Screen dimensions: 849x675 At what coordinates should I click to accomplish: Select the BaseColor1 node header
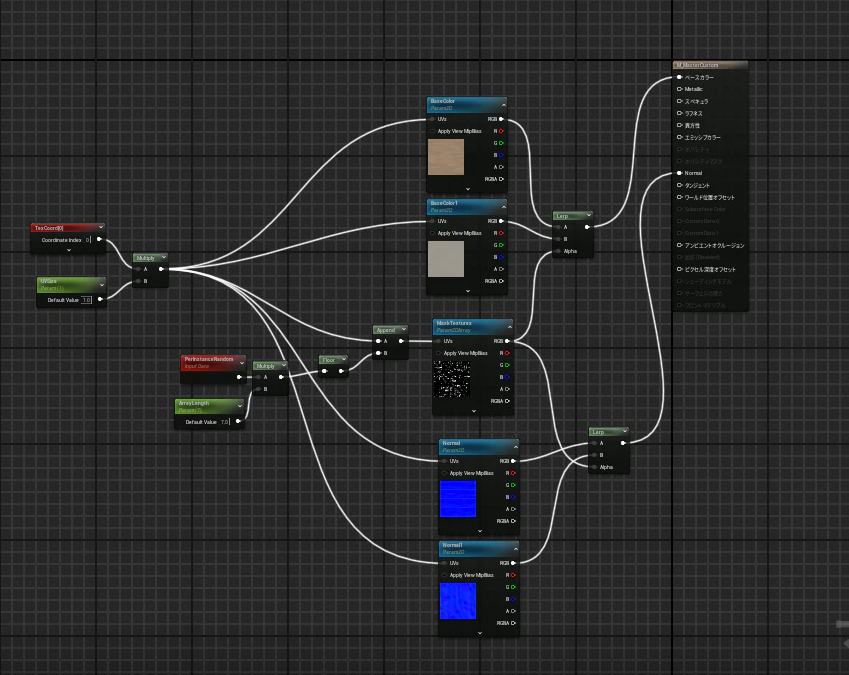(467, 206)
